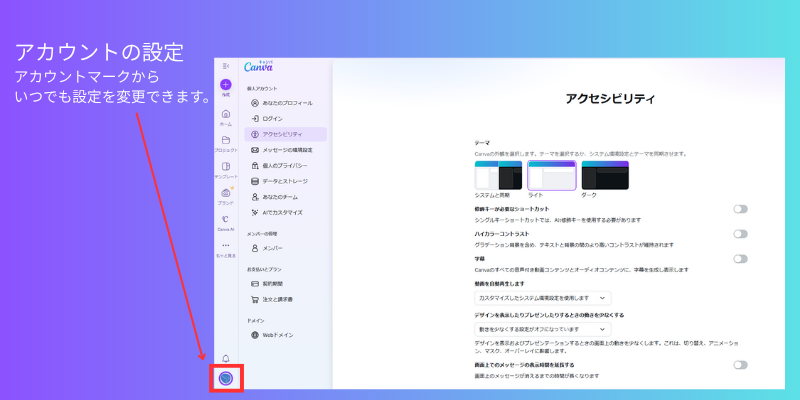Click the Canva logo
The height and width of the screenshot is (400, 800).
click(x=258, y=66)
